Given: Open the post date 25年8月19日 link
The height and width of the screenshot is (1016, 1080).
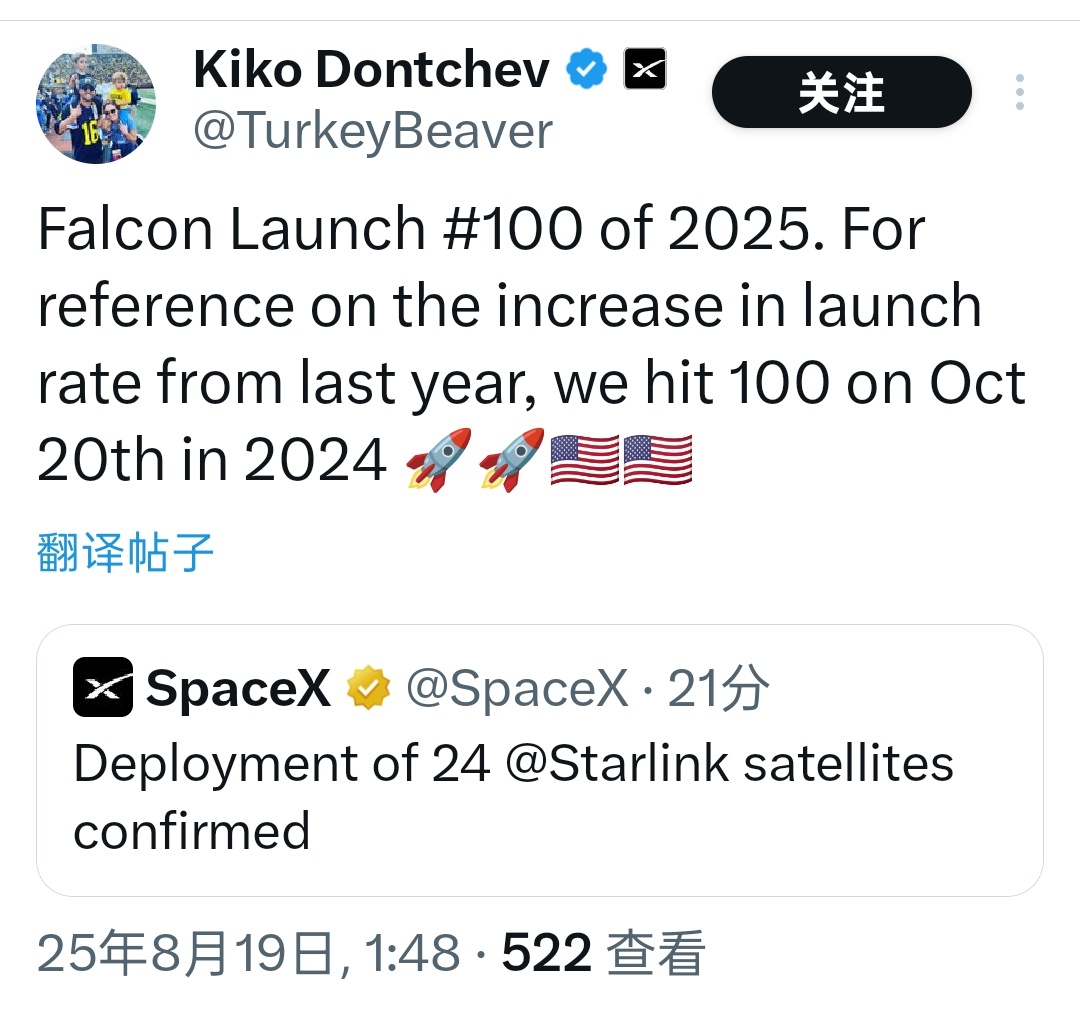Looking at the screenshot, I should click(249, 953).
